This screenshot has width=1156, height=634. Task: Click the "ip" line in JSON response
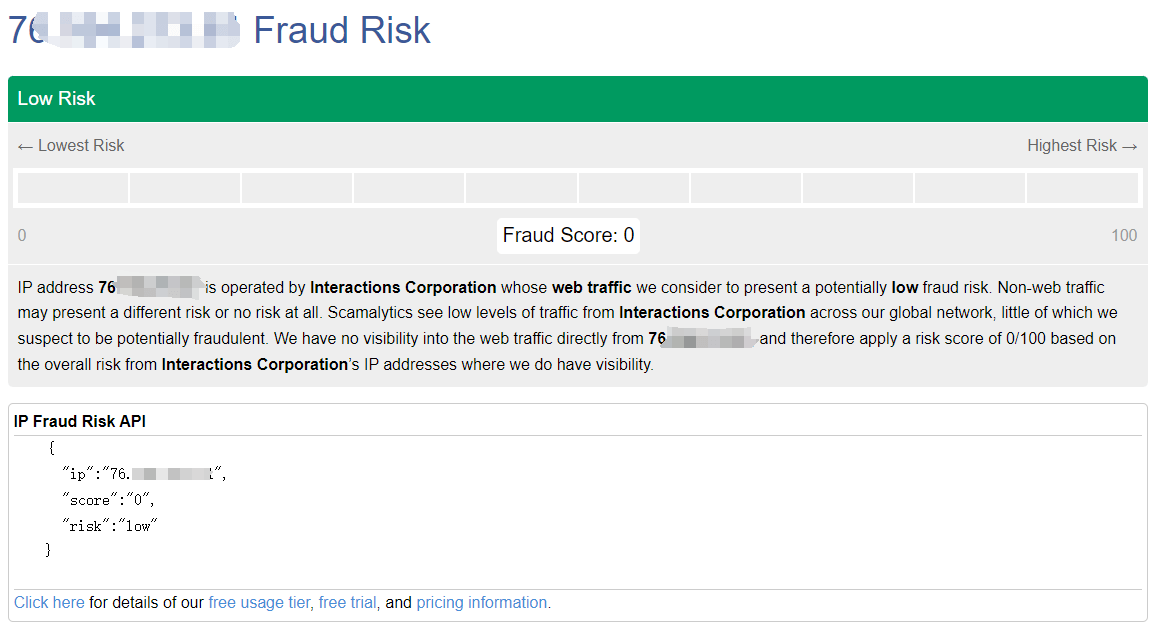point(144,474)
